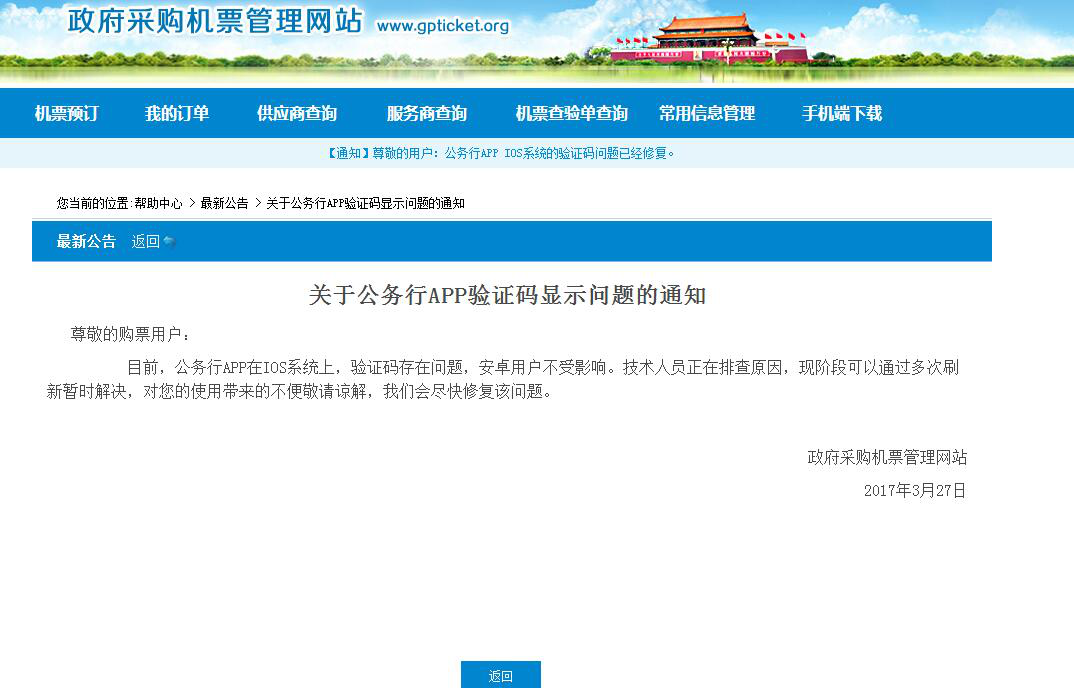This screenshot has width=1074, height=696.
Task: Click the blue 返回 button at the bottom
Action: point(500,674)
